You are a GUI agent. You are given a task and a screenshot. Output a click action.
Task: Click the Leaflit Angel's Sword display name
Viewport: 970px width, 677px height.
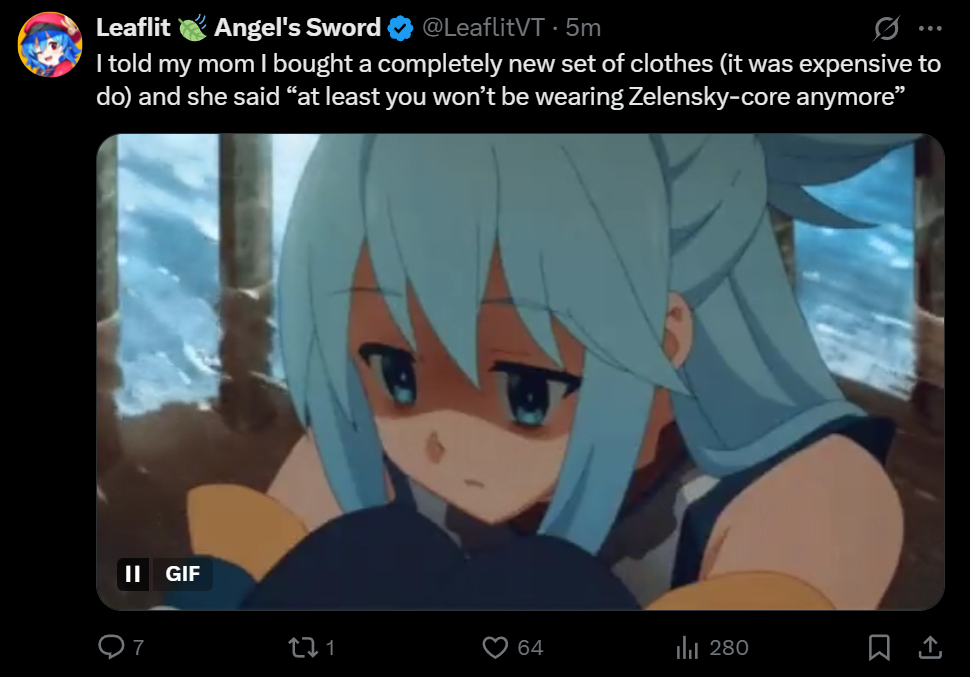[x=238, y=28]
